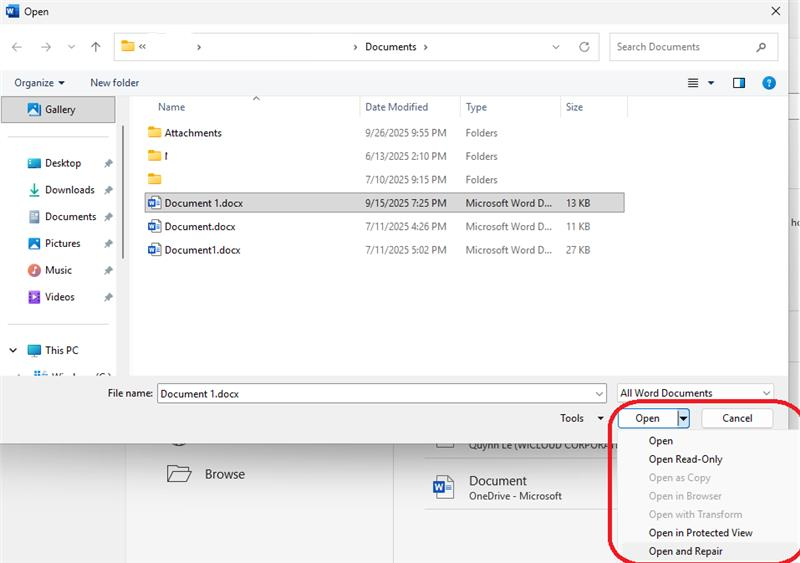This screenshot has width=800, height=563.
Task: Unpin Downloads using its pin icon
Action: click(108, 190)
